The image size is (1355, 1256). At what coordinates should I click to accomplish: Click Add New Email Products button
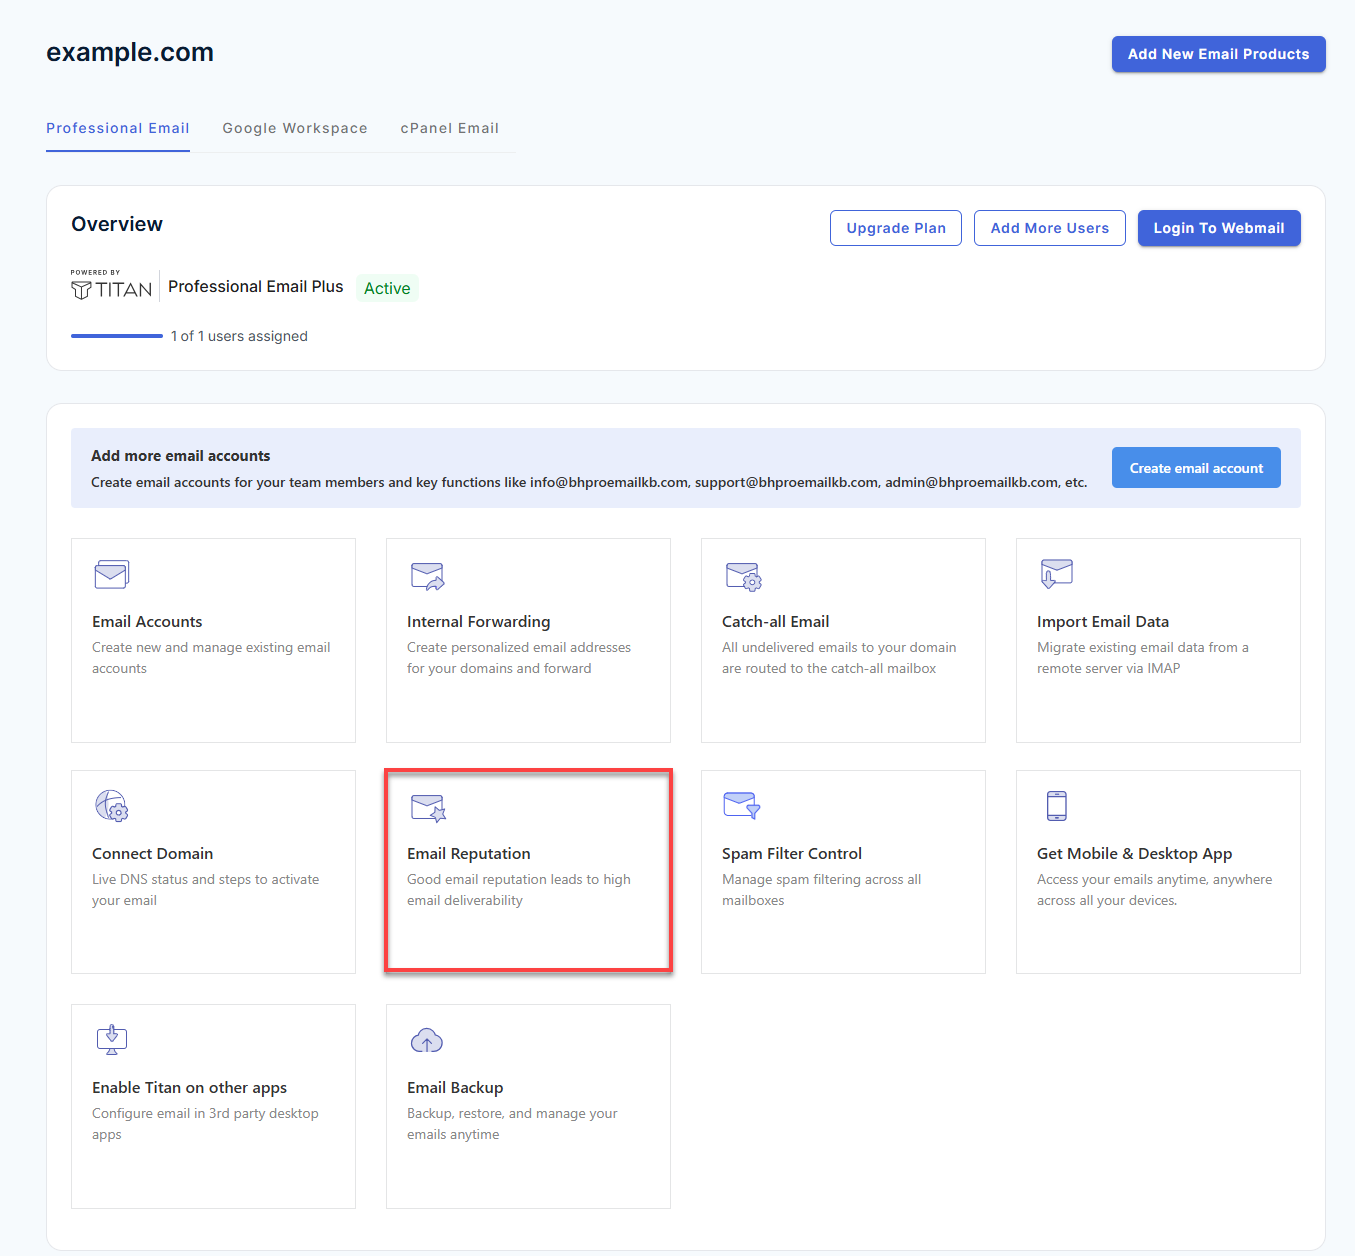click(x=1218, y=54)
